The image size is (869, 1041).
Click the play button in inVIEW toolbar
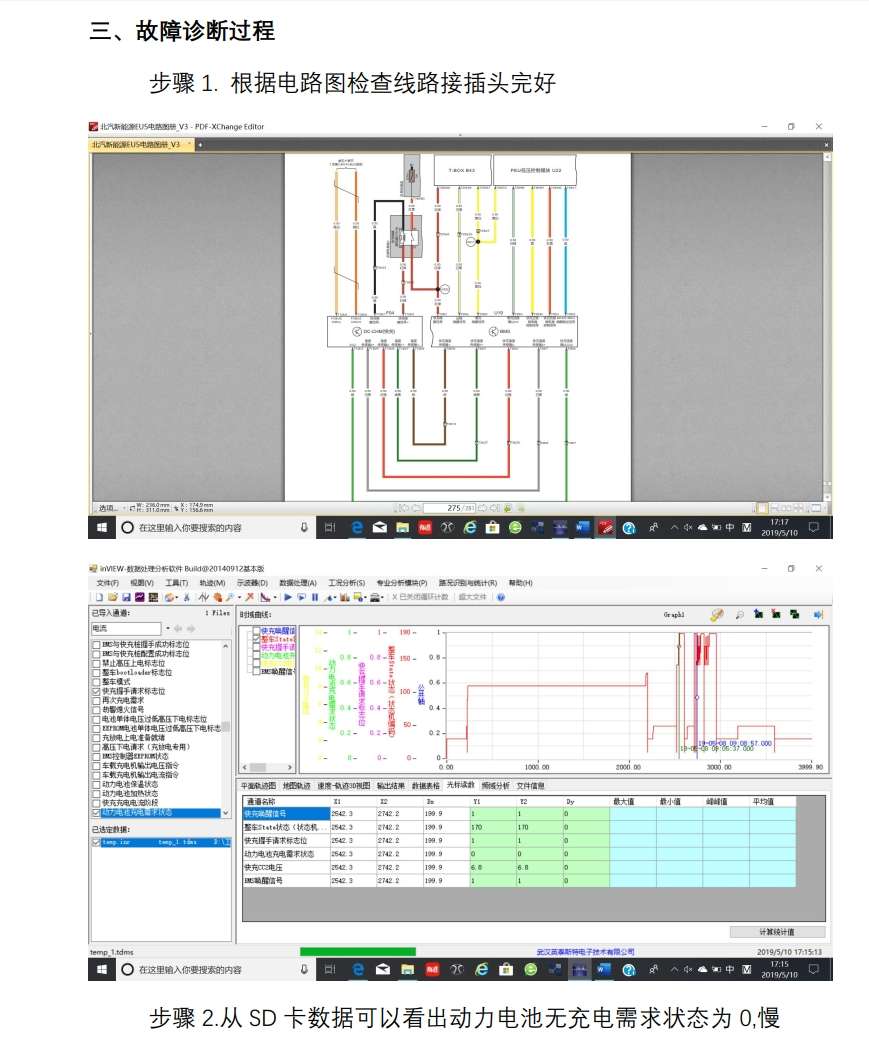[288, 597]
